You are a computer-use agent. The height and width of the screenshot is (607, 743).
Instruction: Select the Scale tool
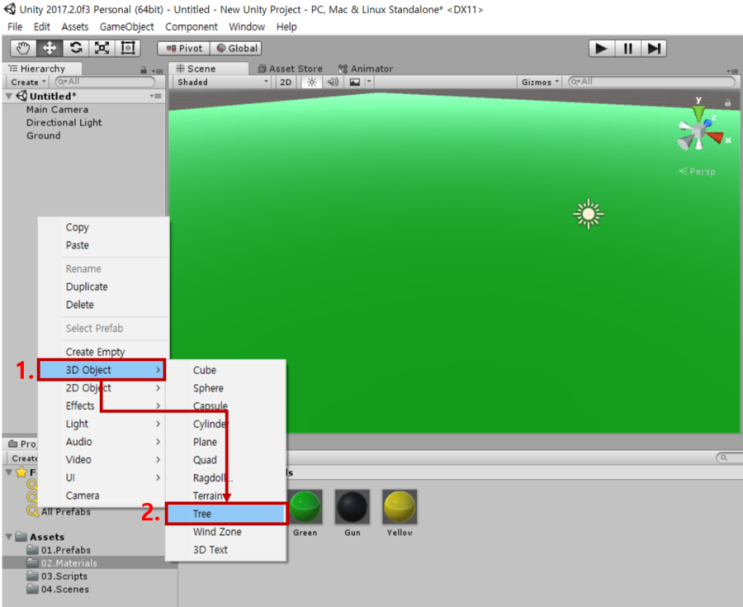tap(101, 48)
